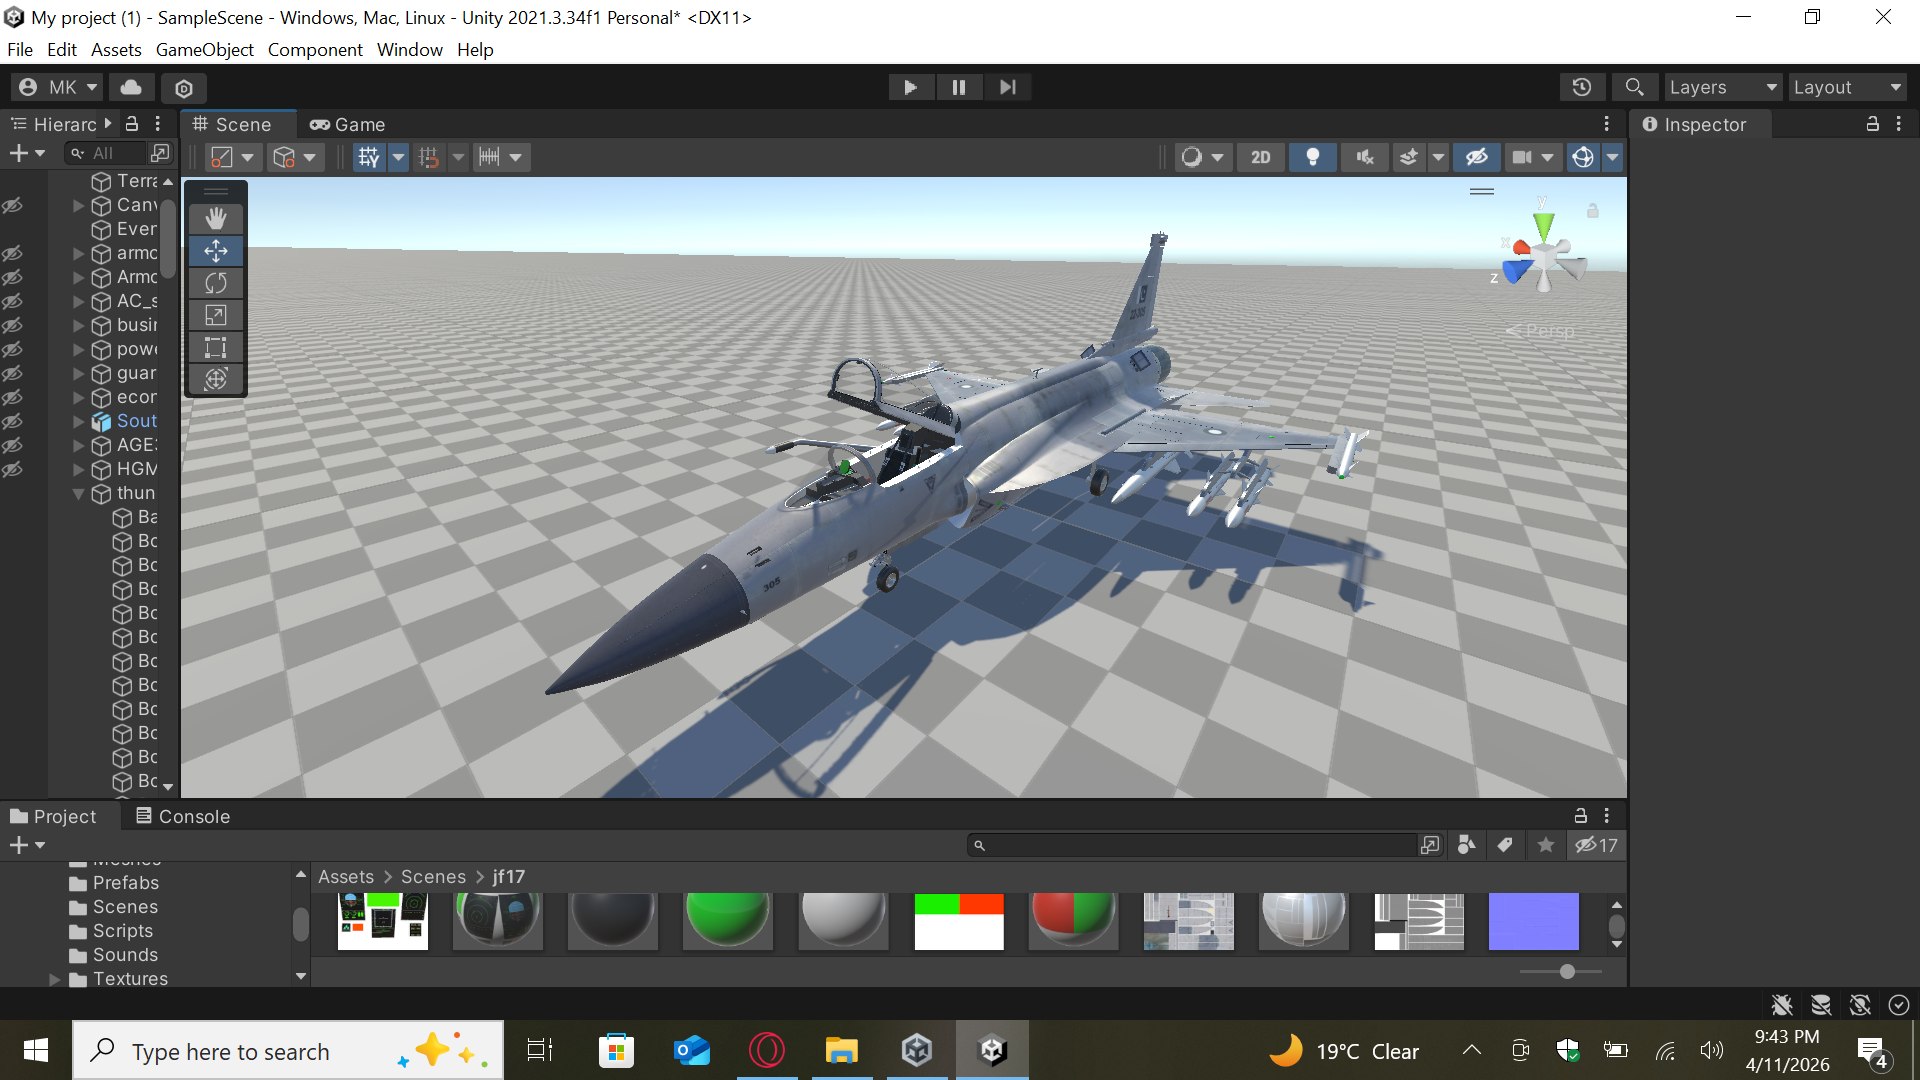Open File Explorer from taskbar
Image resolution: width=1920 pixels, height=1080 pixels.
tap(841, 1050)
